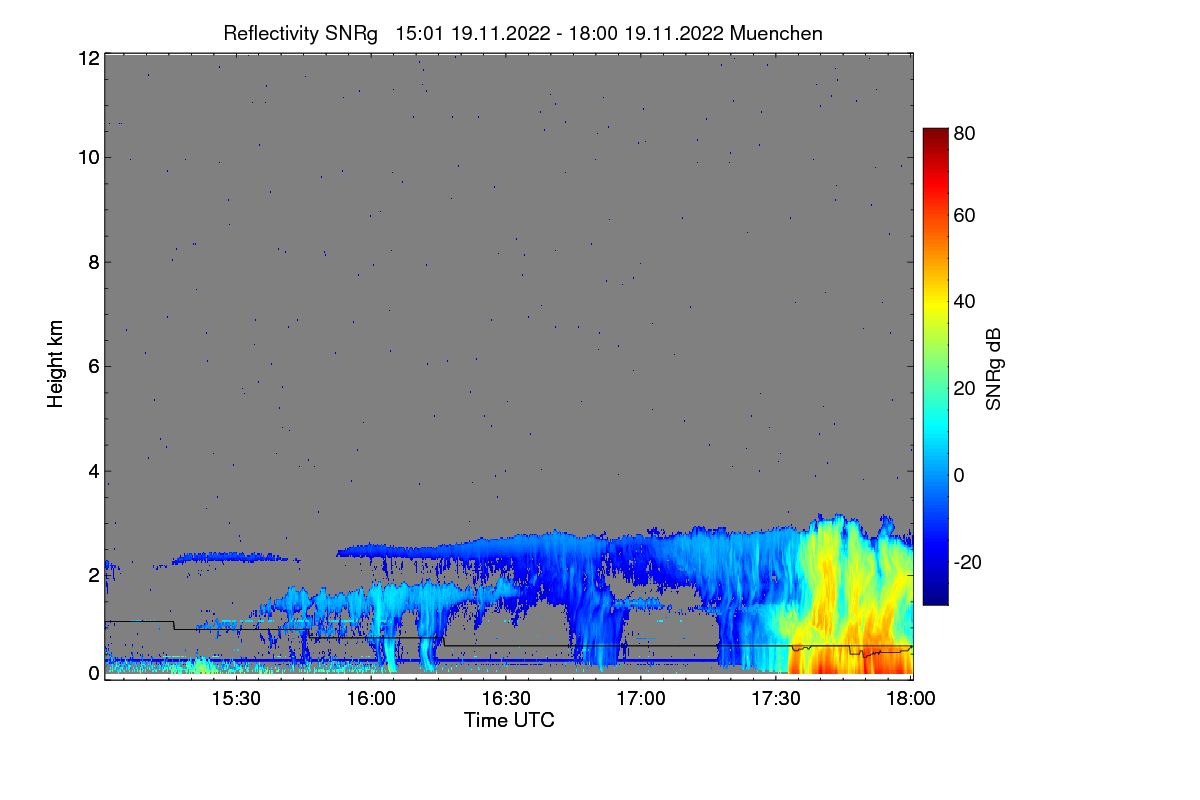Click the plot title 'Reflectivity SNRg'
Image resolution: width=1200 pixels, height=800 pixels.
point(300,33)
